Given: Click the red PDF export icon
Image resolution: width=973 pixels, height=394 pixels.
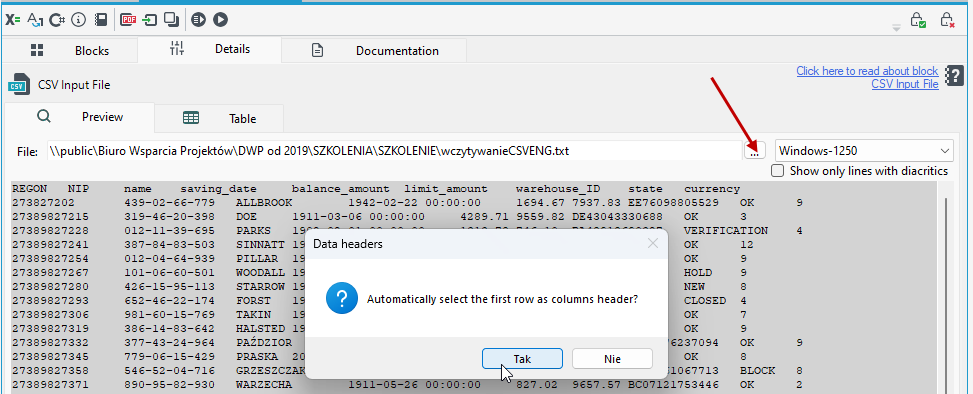Looking at the screenshot, I should [x=128, y=20].
